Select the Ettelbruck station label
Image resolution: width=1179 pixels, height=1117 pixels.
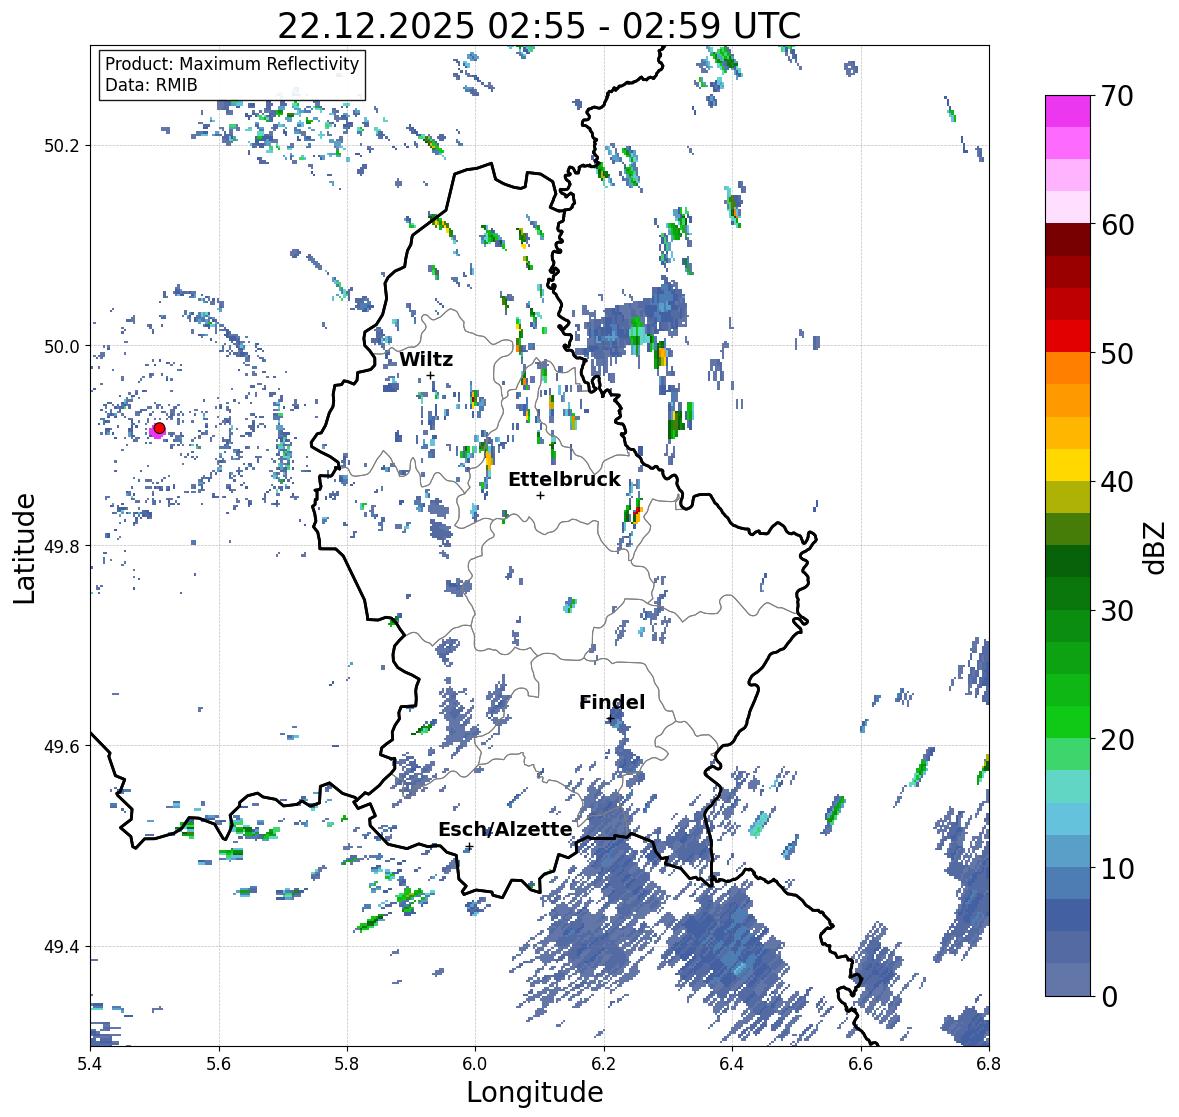click(x=564, y=480)
